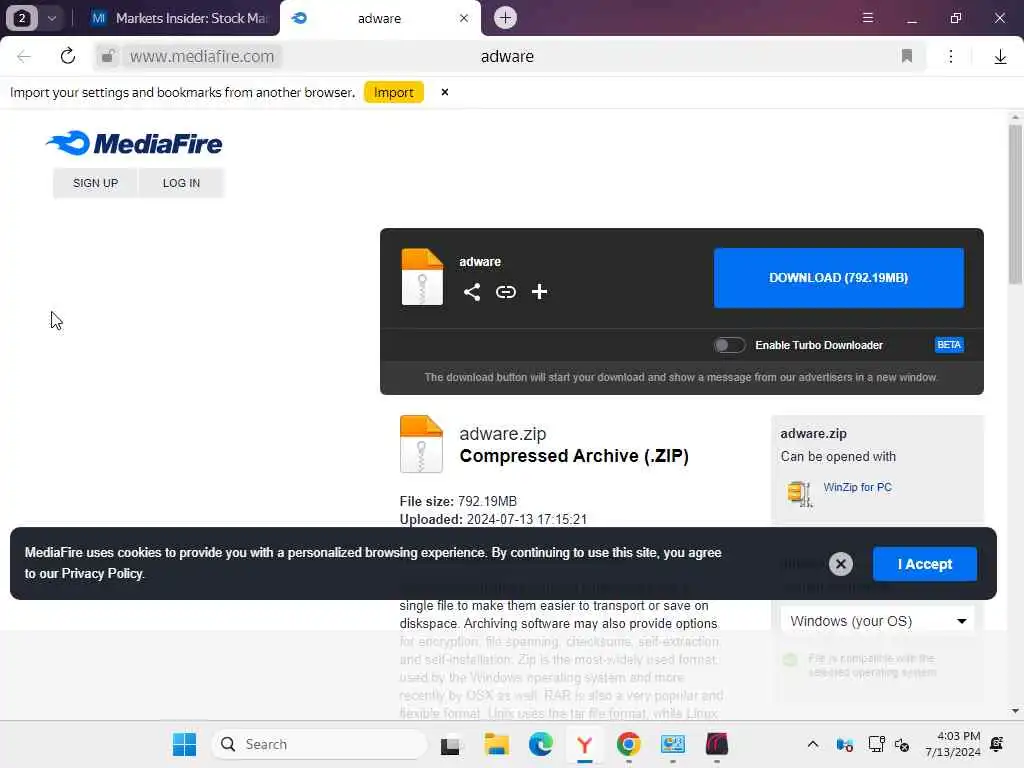This screenshot has width=1024, height=768.
Task: Click the adware zip file icon in dark panel
Action: coord(422,277)
